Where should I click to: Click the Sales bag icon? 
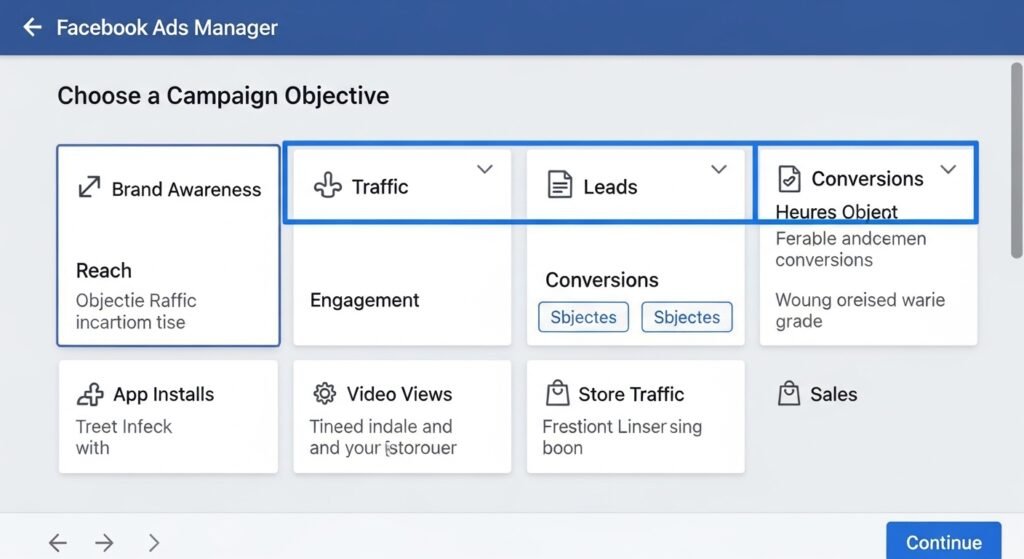[789, 393]
